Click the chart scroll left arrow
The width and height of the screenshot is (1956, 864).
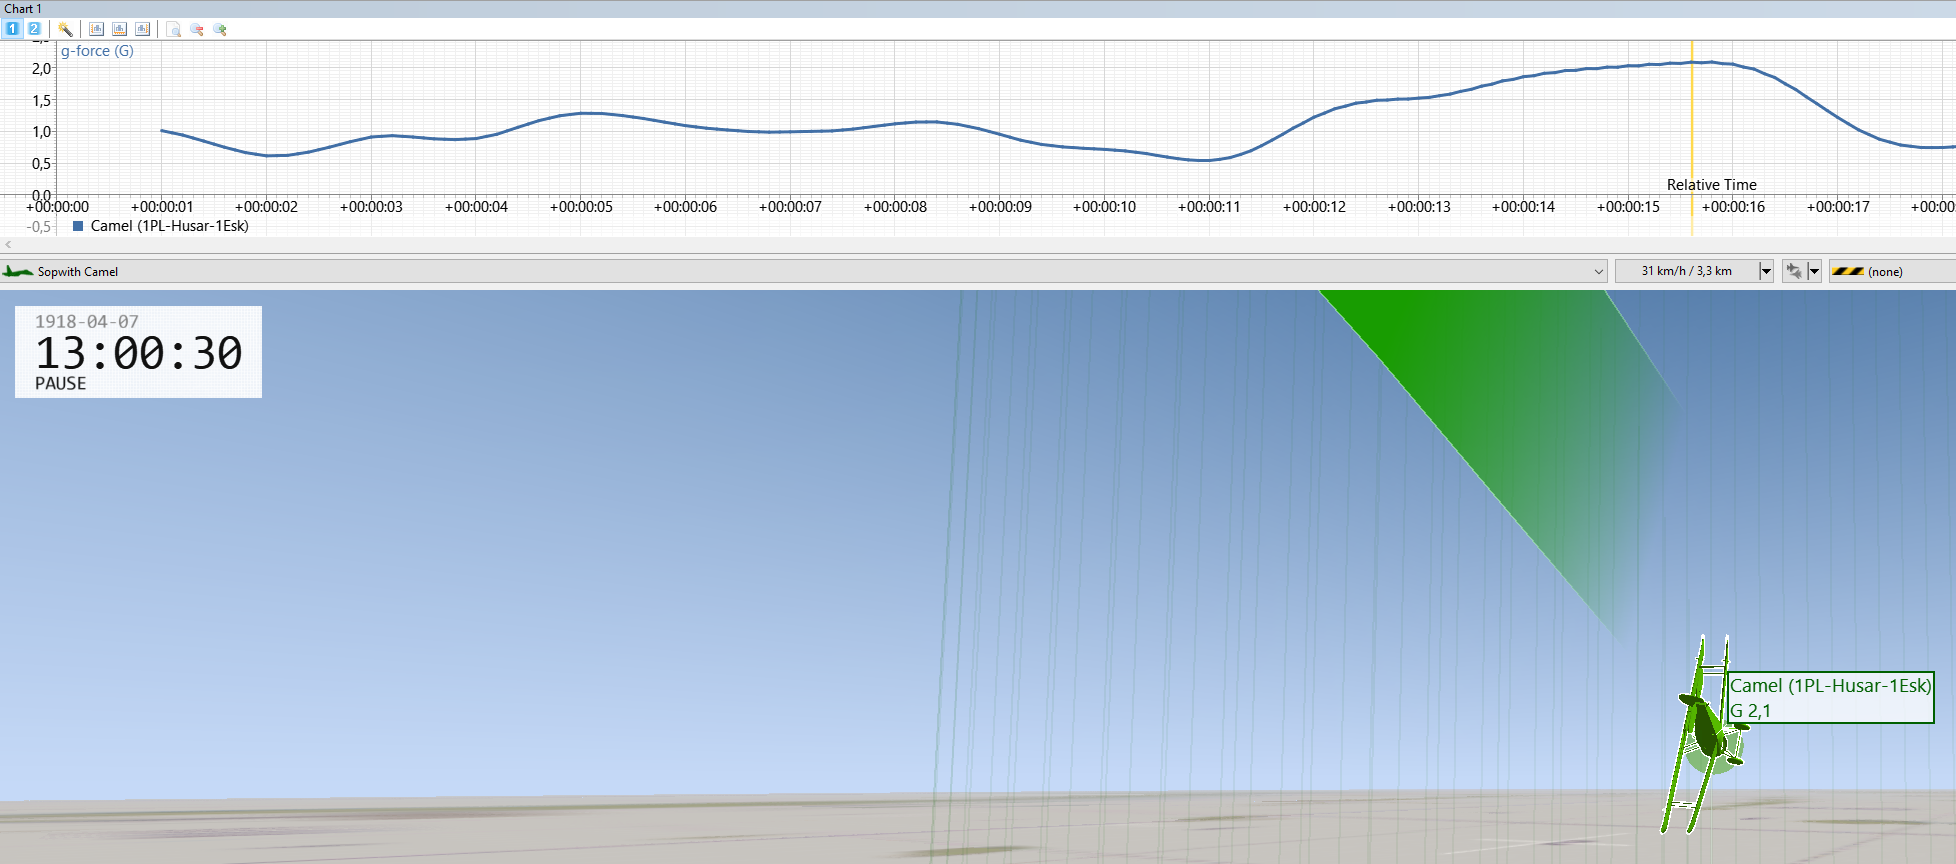(x=8, y=244)
